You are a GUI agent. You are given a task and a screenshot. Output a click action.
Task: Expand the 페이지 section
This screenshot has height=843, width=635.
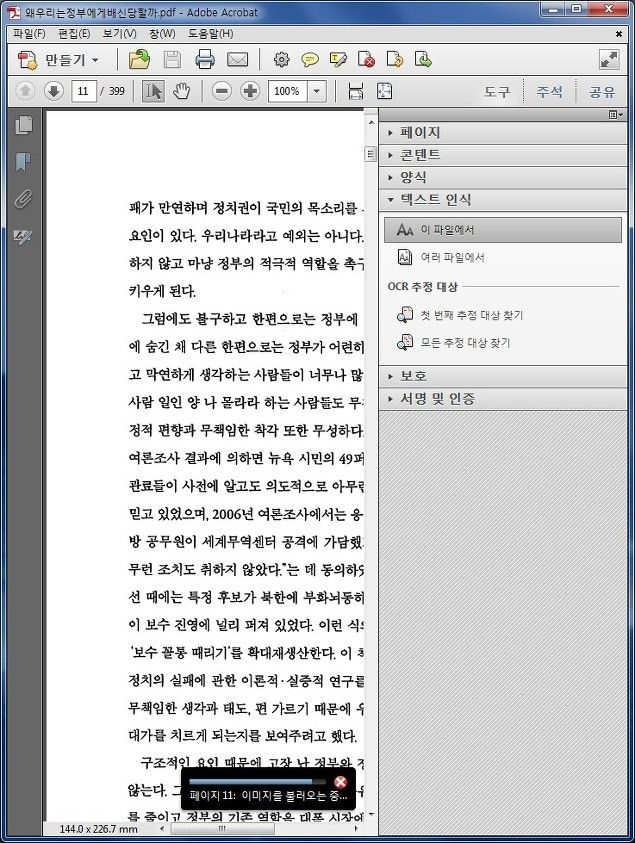(x=503, y=132)
